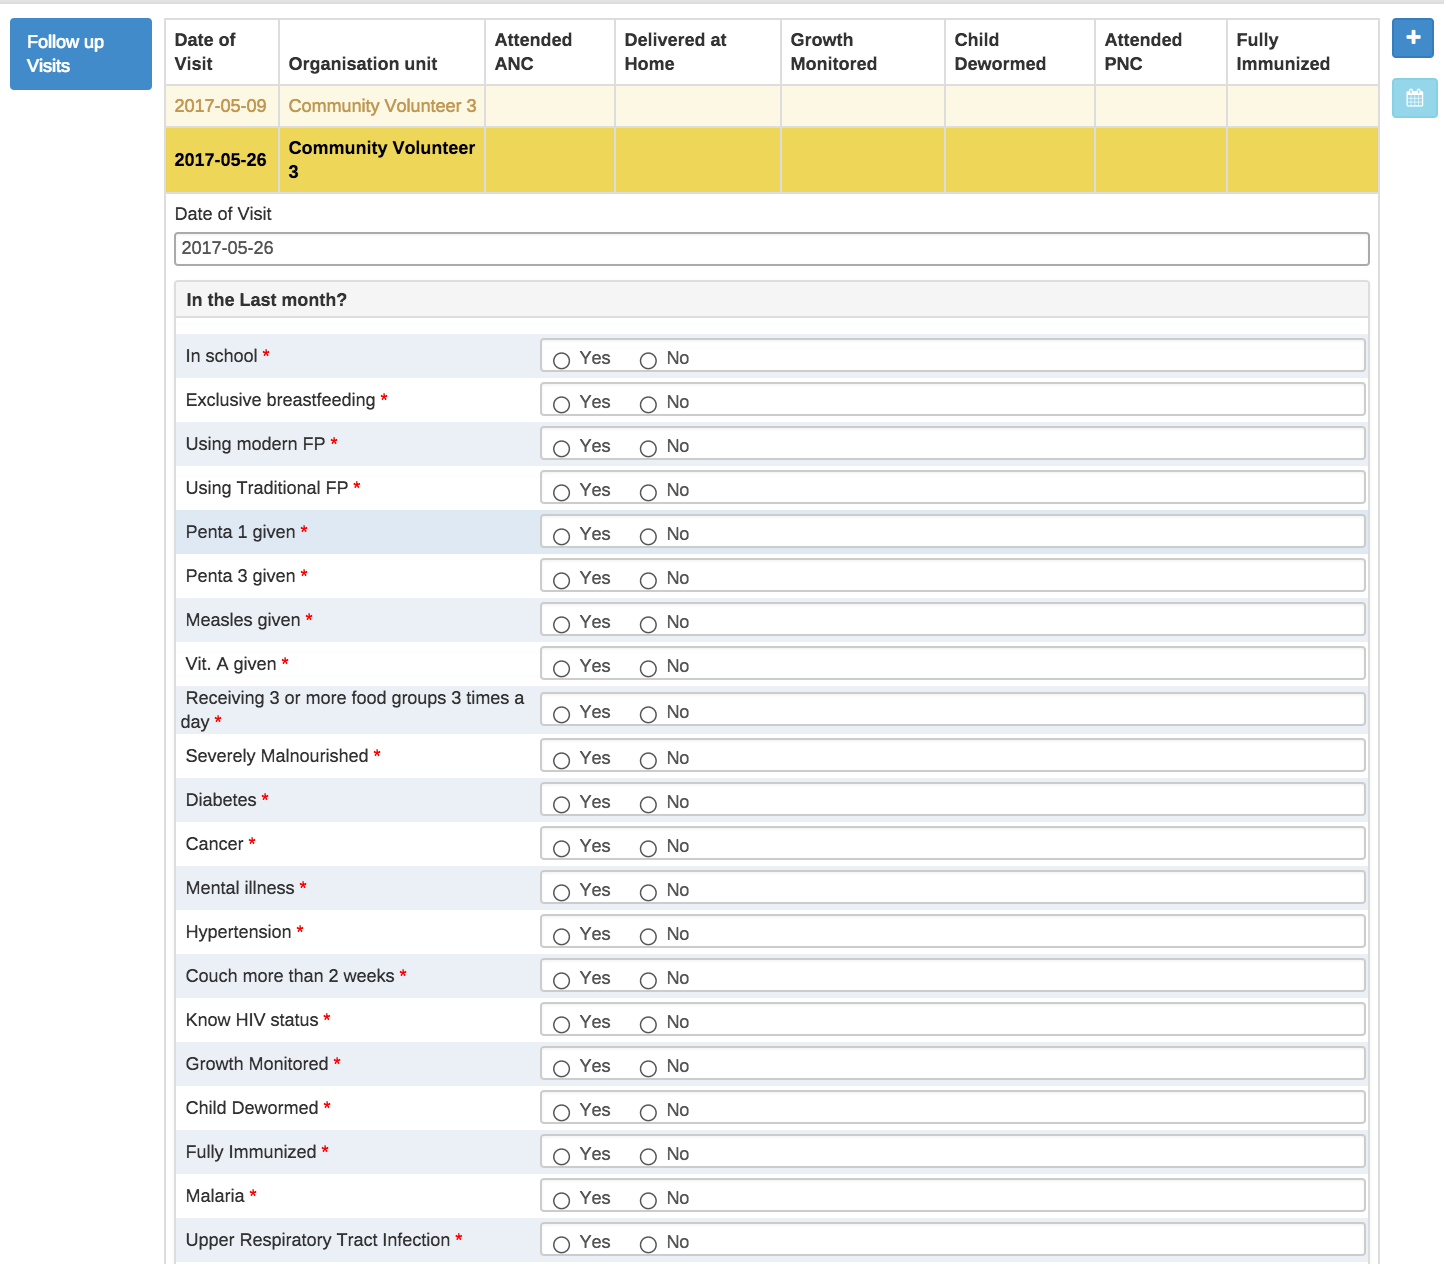Choose Yes for Using modern FP
1444x1264 pixels.
562,448
